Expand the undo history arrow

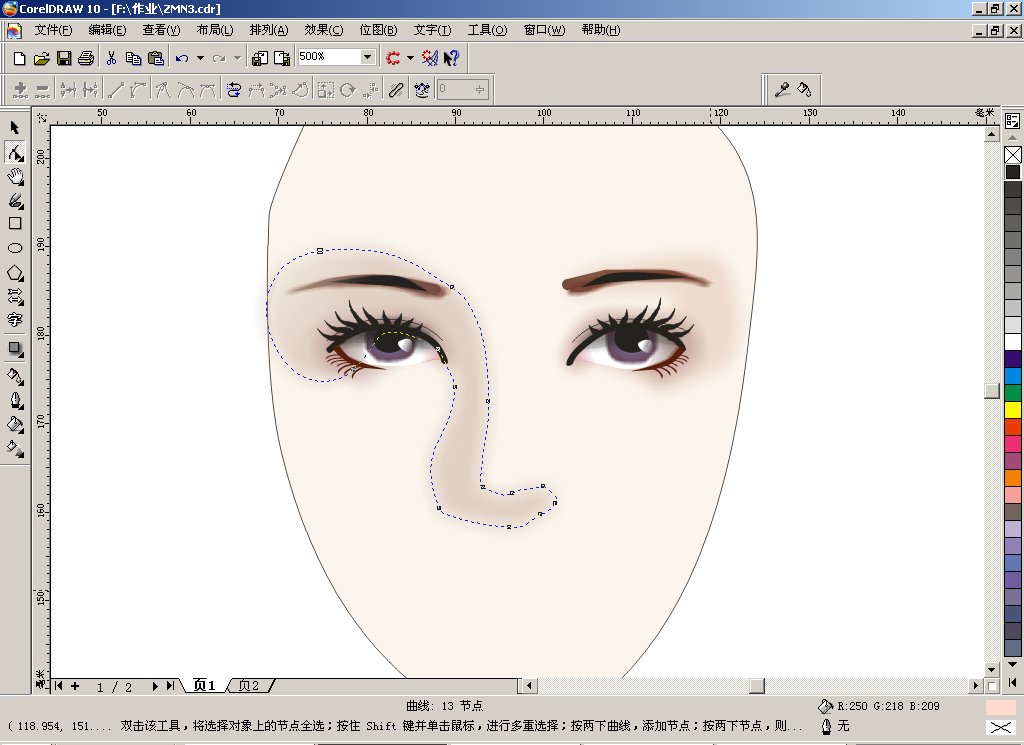tap(200, 58)
